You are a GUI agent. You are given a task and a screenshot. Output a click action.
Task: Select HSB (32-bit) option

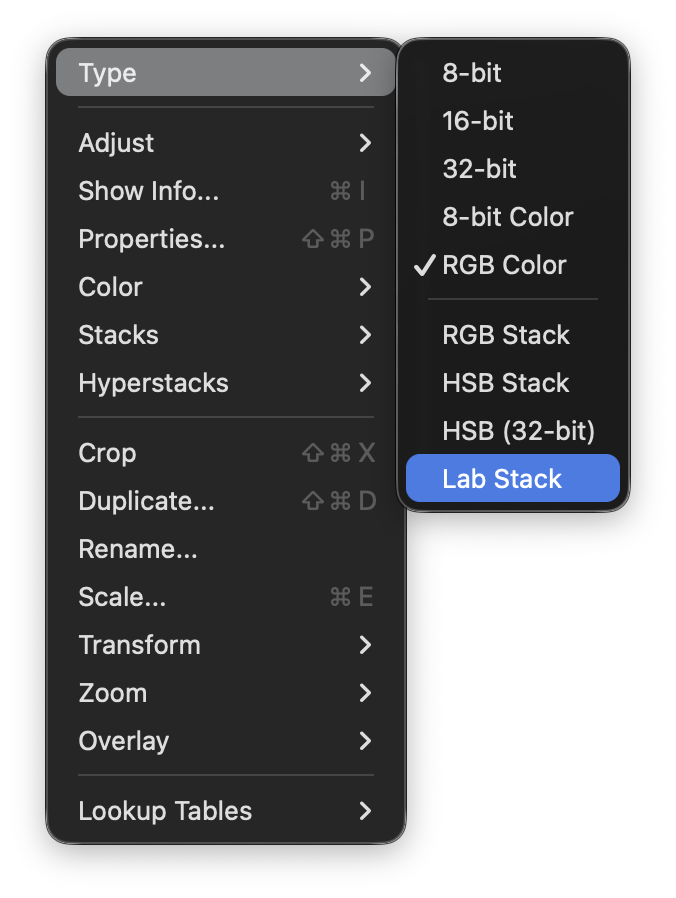[519, 431]
